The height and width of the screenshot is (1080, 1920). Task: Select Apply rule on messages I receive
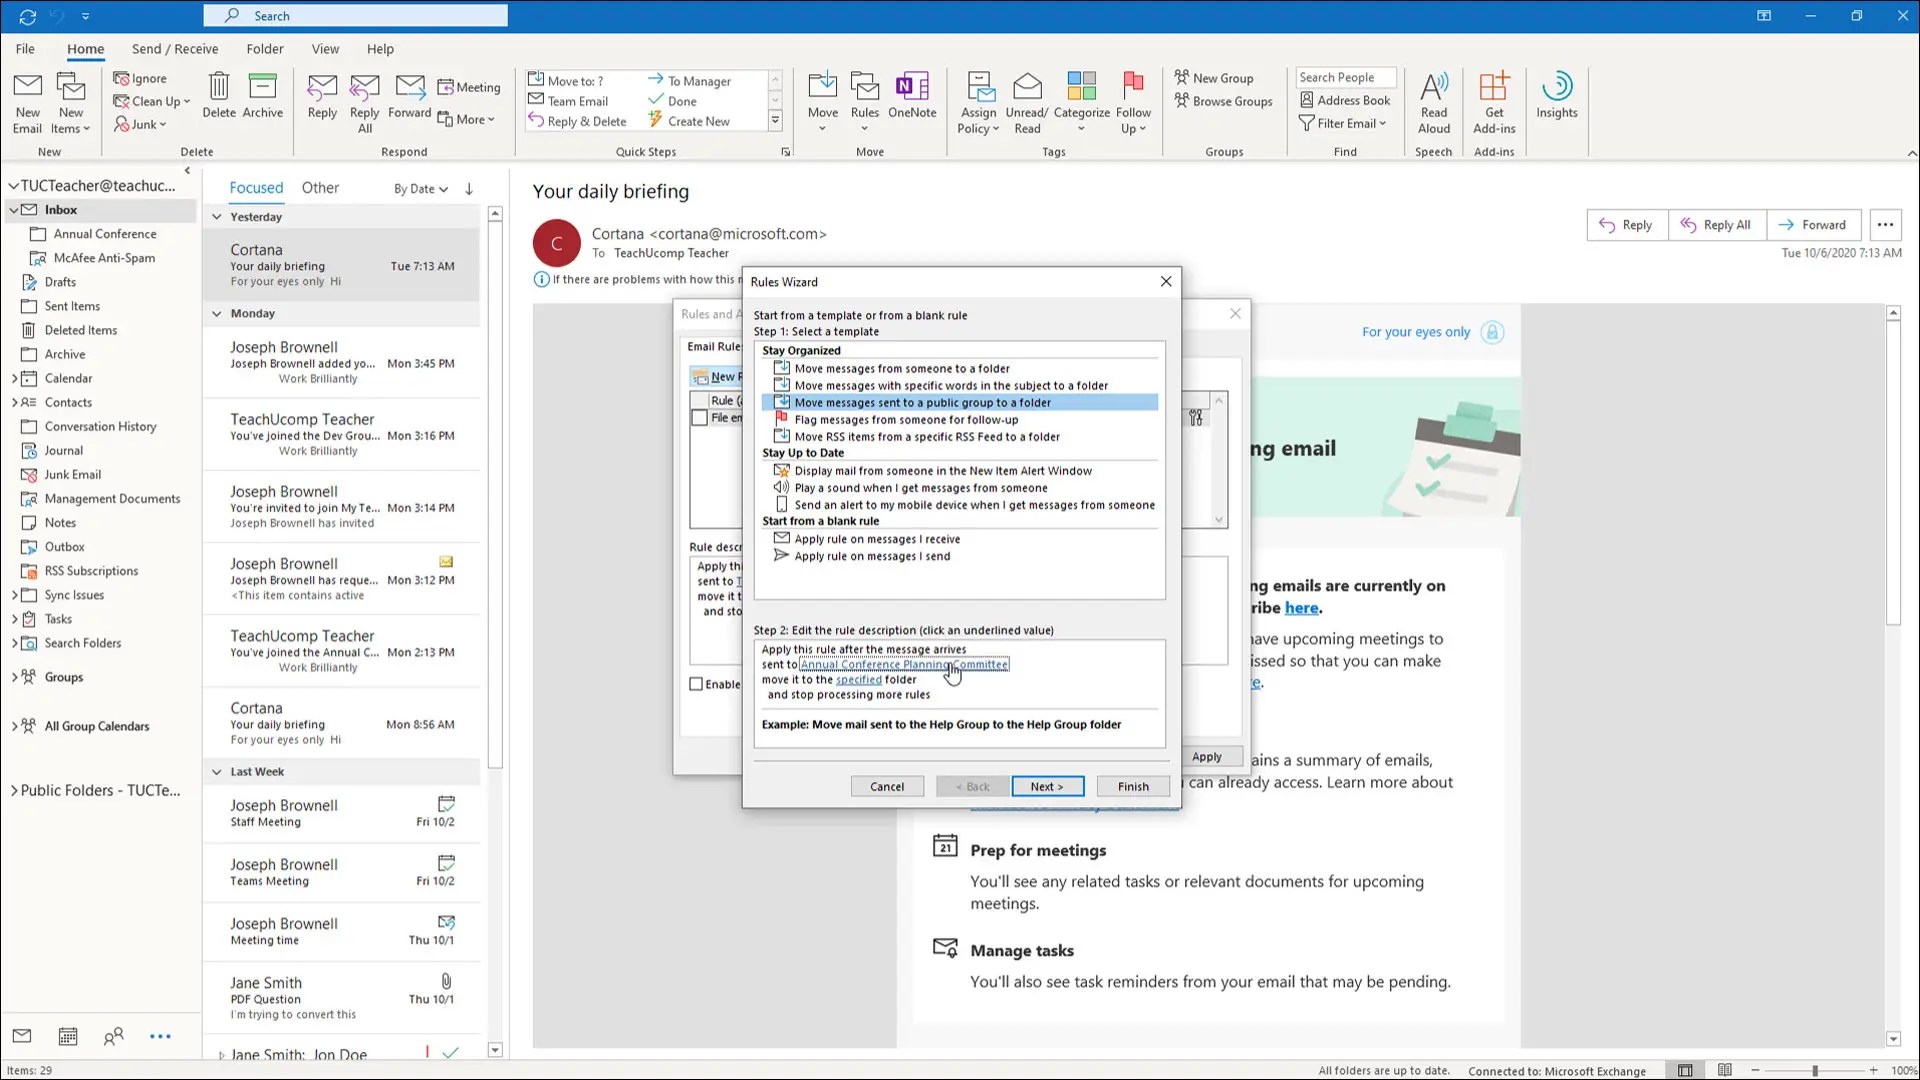click(876, 539)
